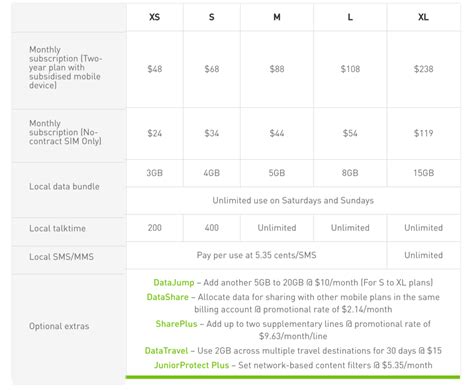Click the DataTravel link

pyautogui.click(x=166, y=351)
